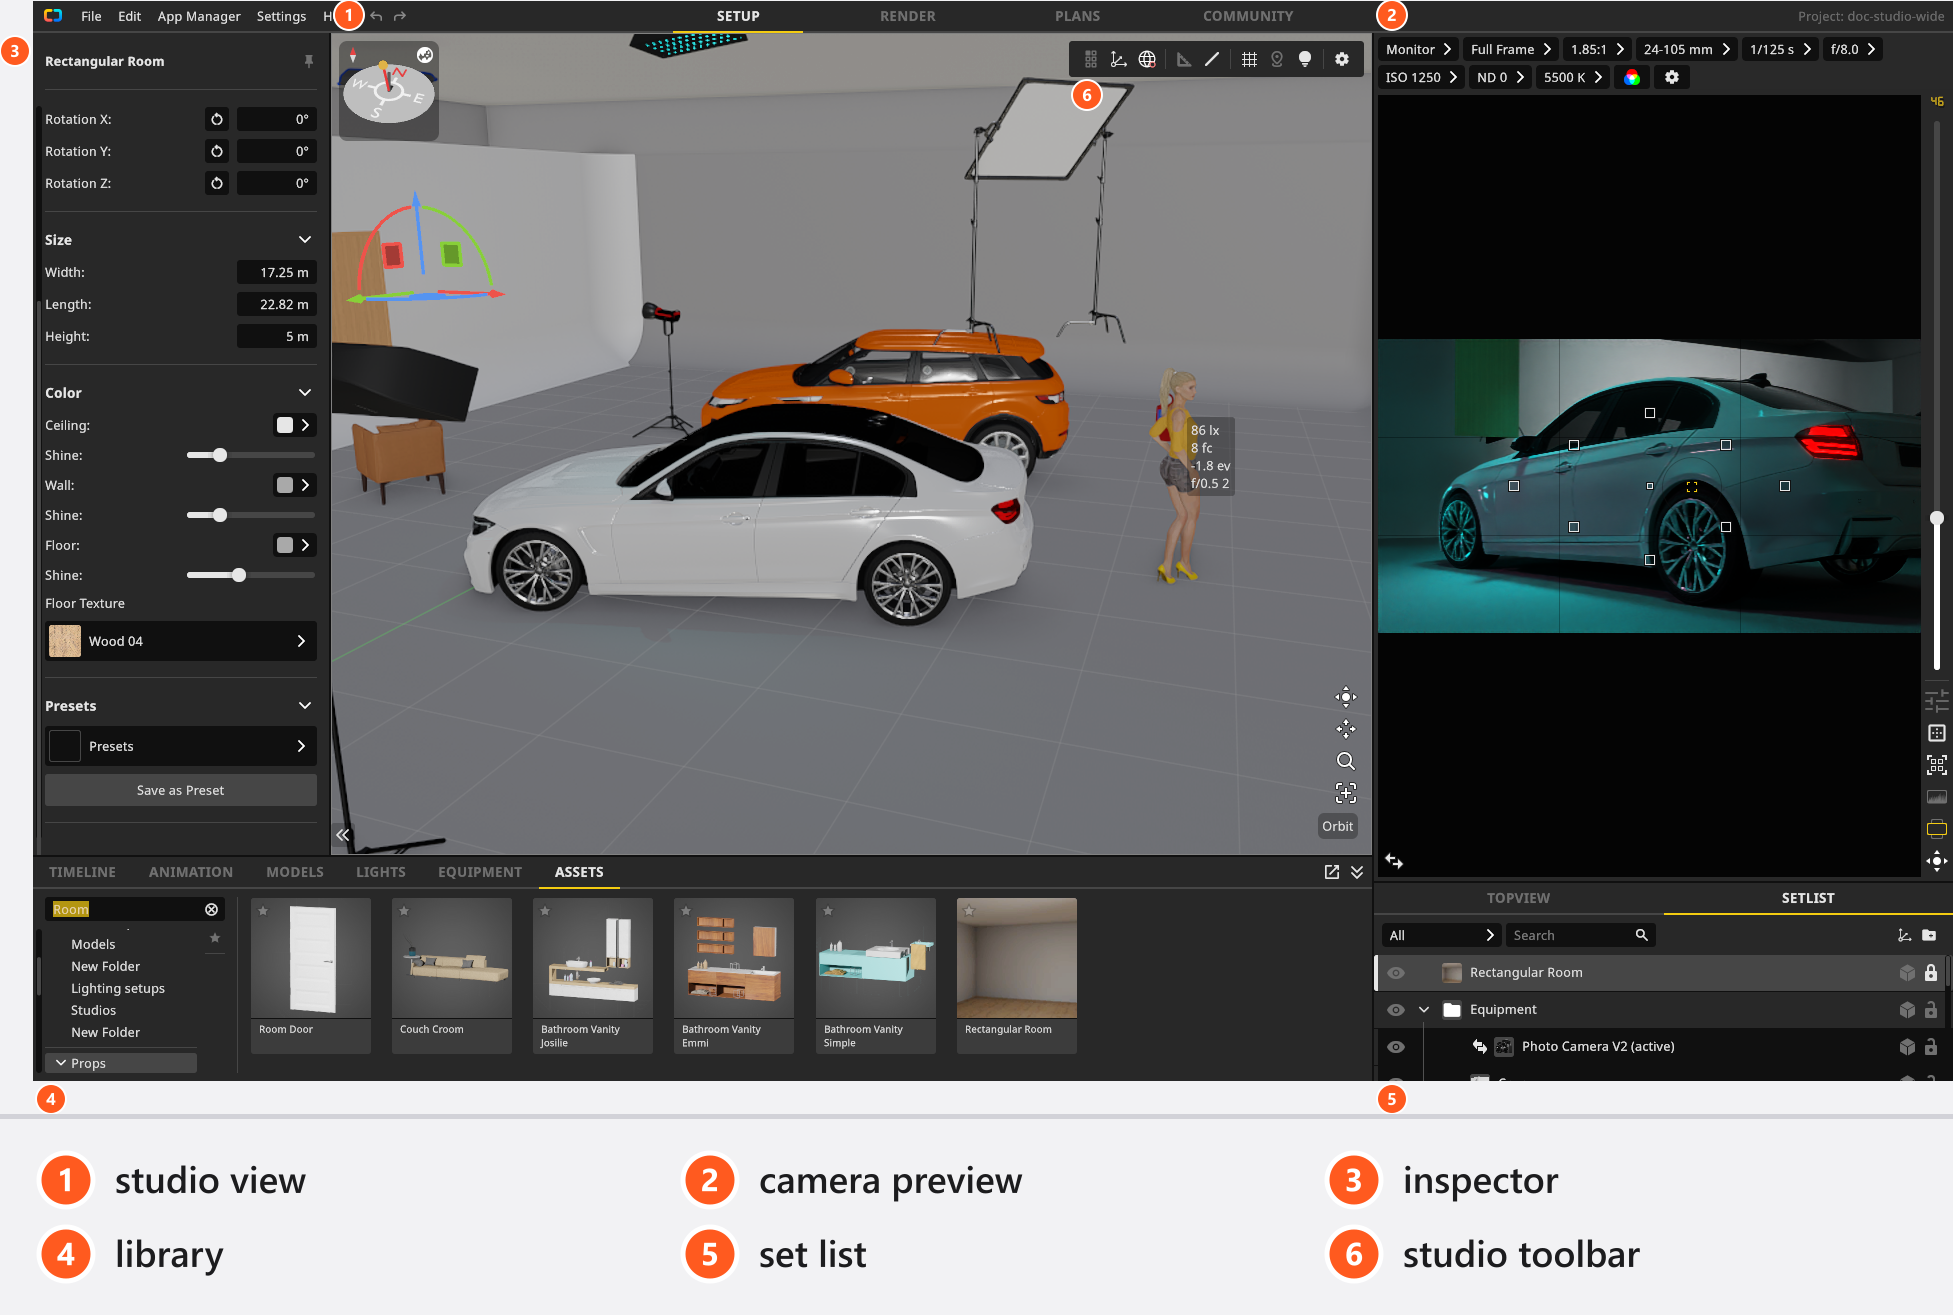Open camera preview settings gear

[x=1672, y=78]
